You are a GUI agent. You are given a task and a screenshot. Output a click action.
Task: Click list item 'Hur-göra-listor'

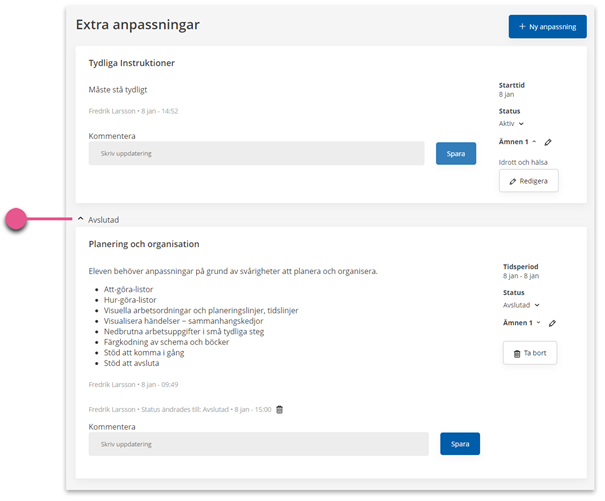(130, 300)
